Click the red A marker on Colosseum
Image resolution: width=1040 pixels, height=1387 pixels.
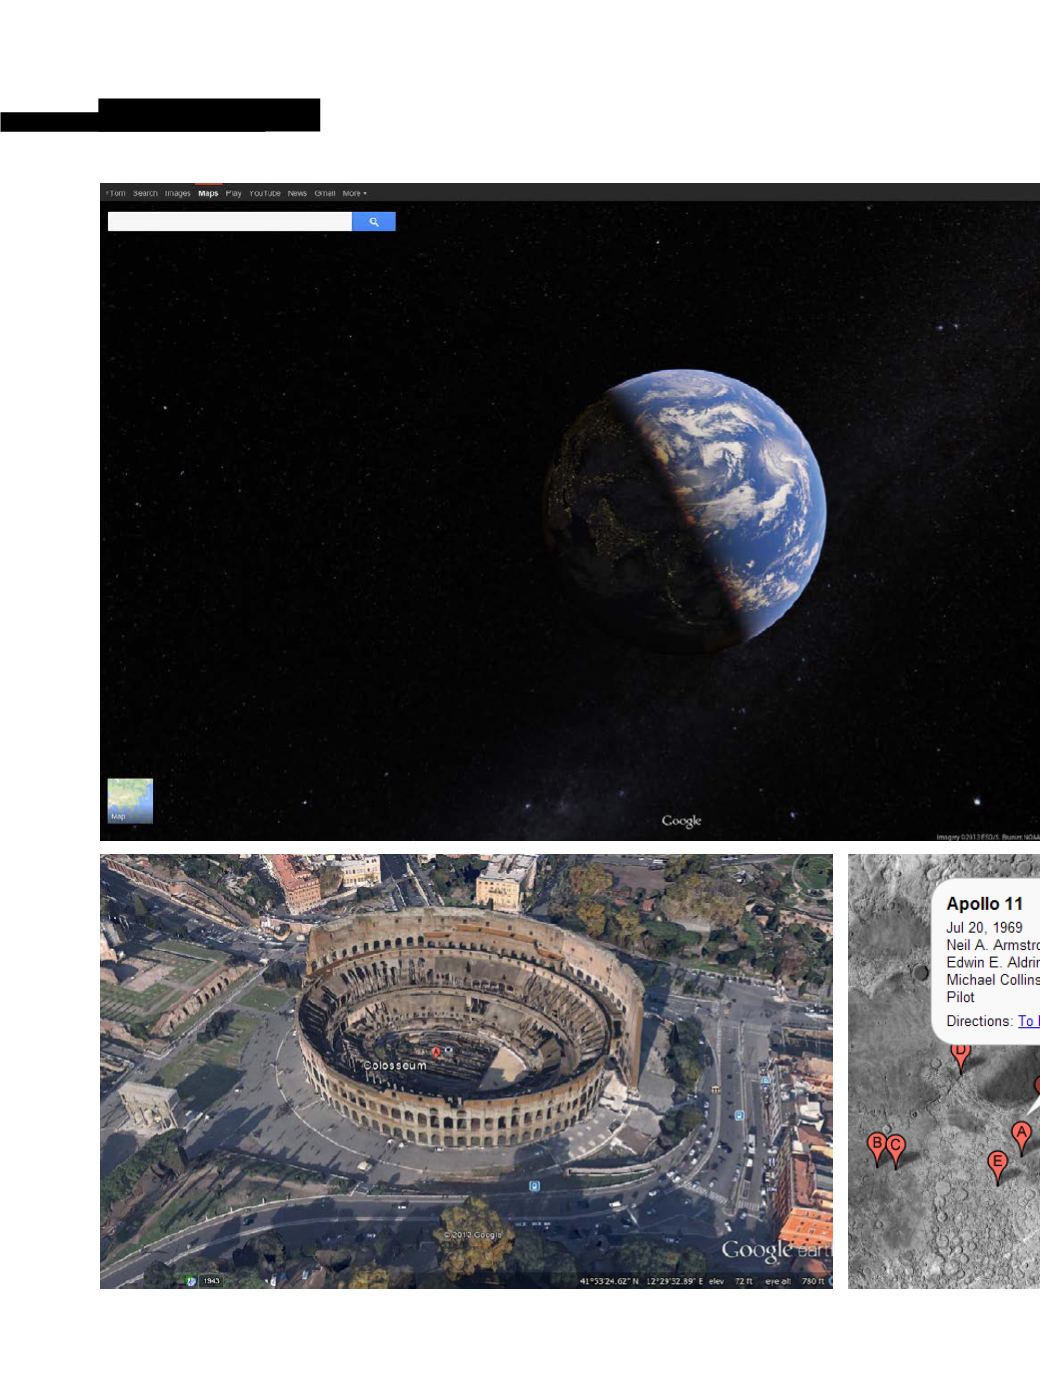[436, 1052]
